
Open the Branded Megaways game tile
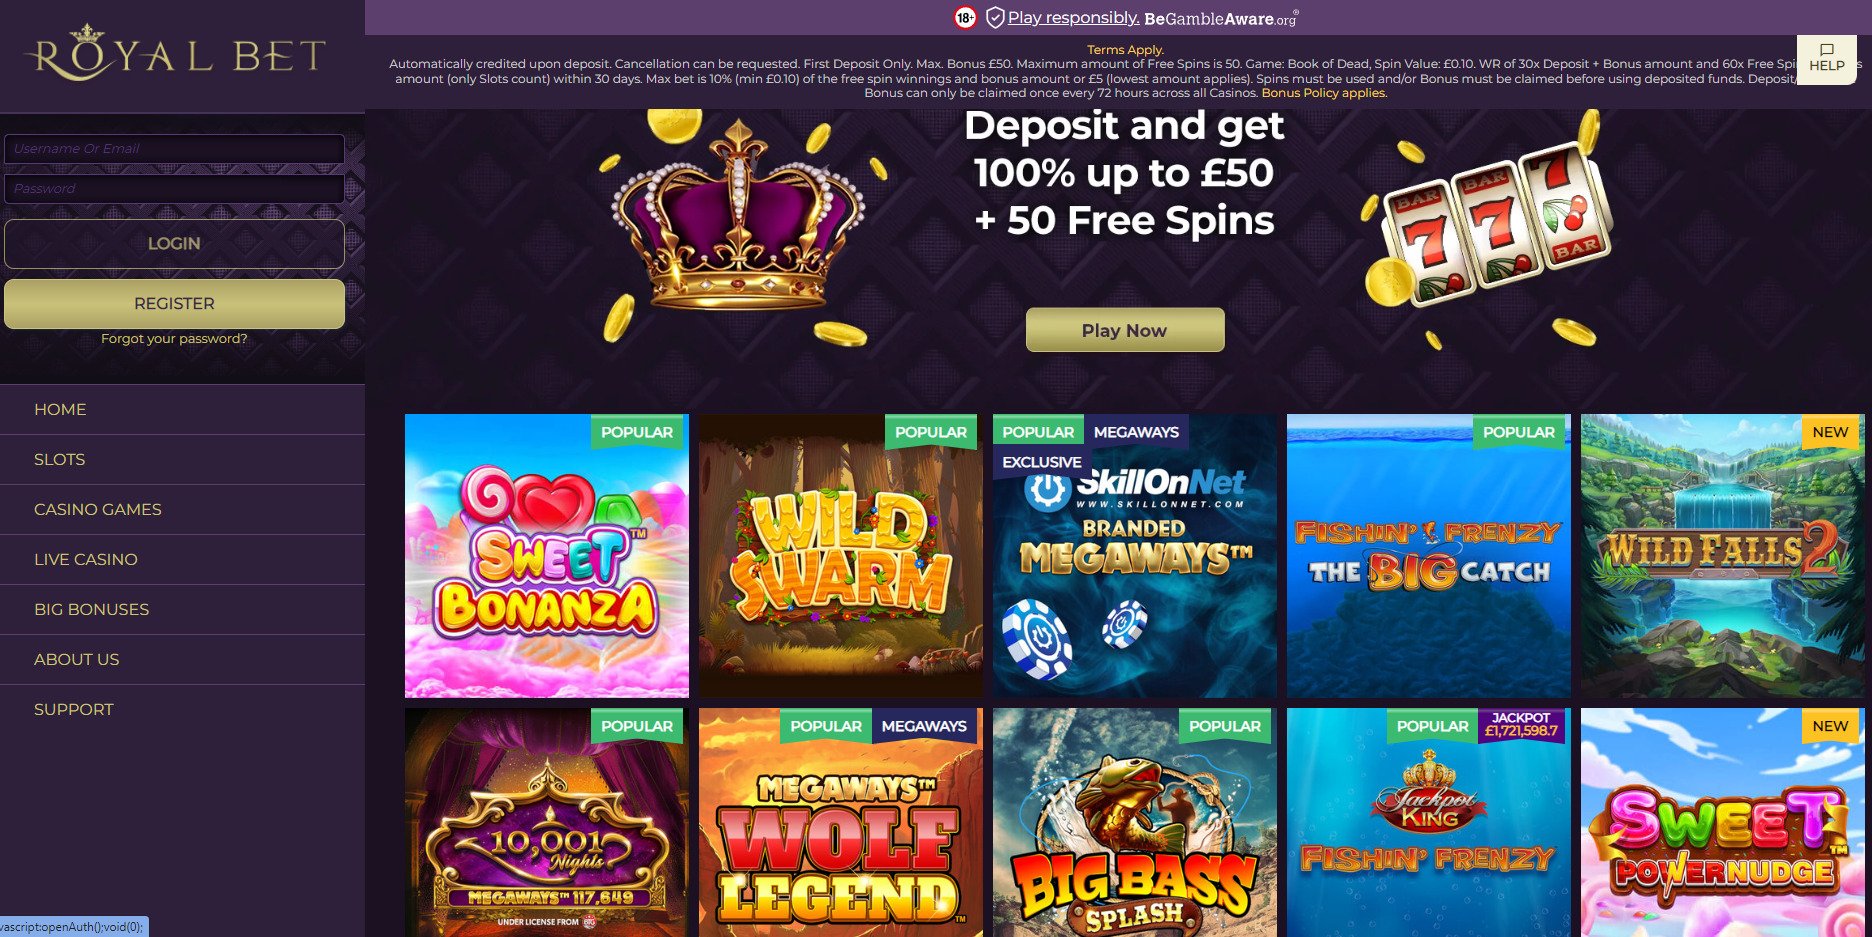click(1134, 556)
